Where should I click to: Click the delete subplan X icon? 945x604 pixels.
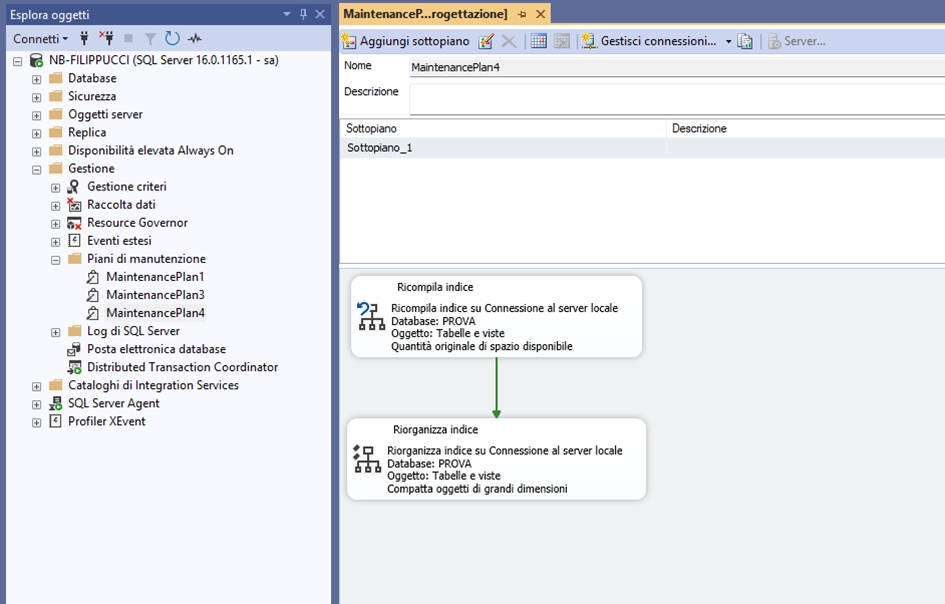(509, 41)
